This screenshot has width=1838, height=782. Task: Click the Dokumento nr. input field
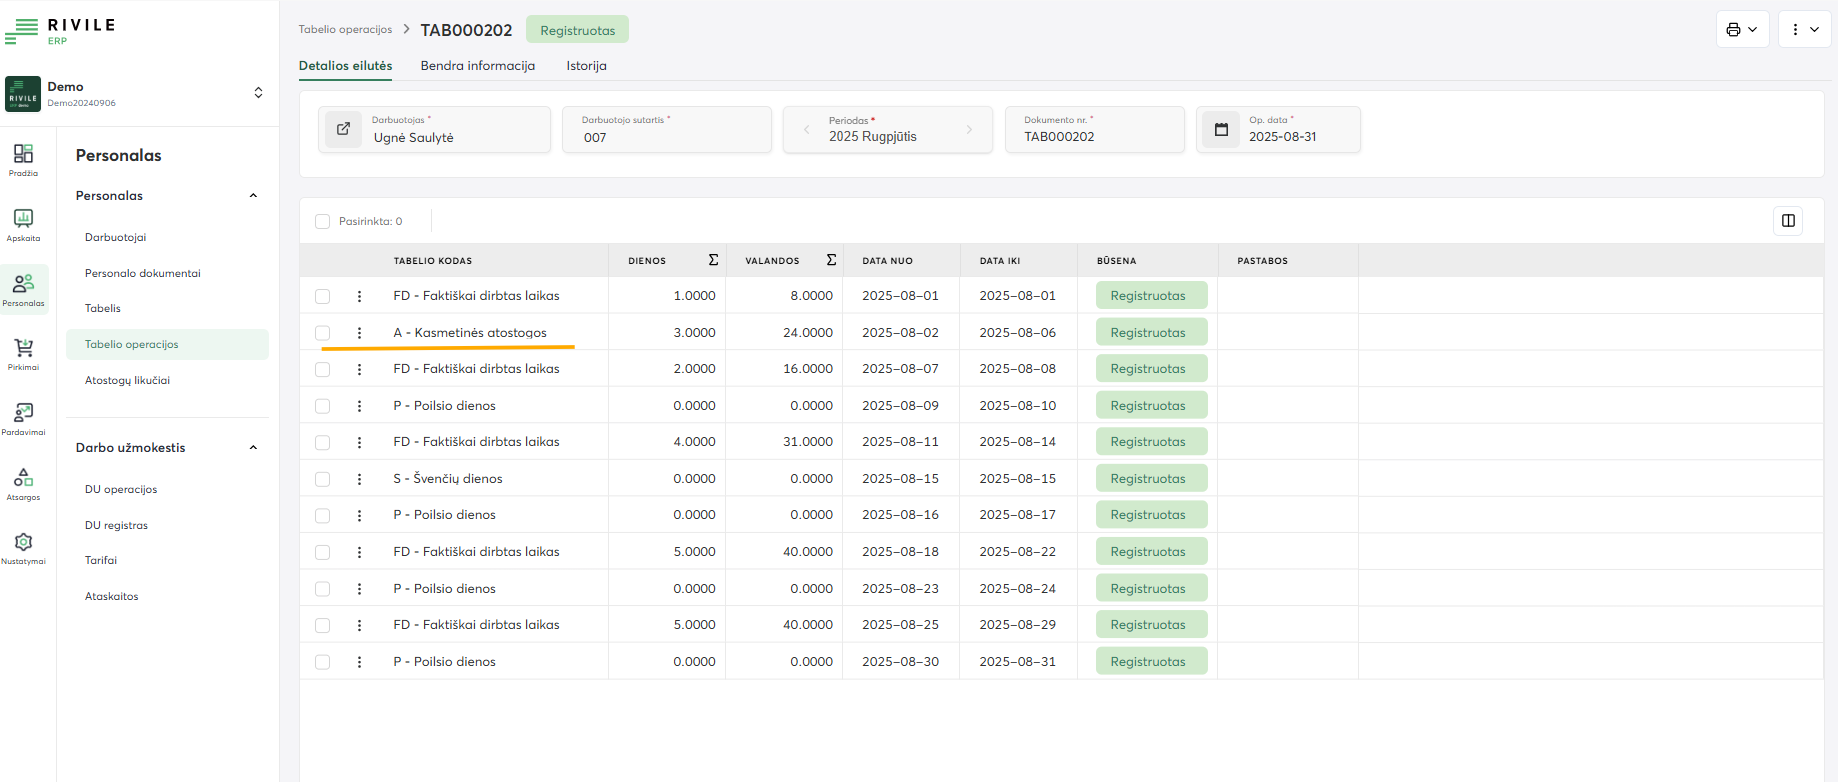(1095, 137)
